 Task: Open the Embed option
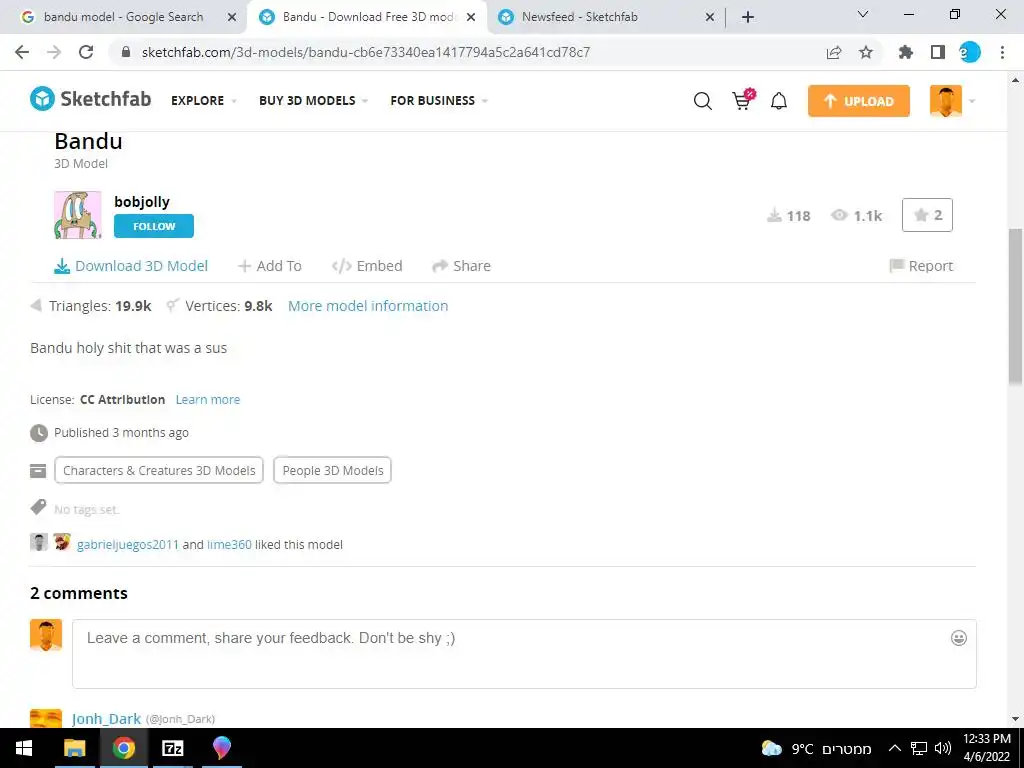(x=367, y=266)
